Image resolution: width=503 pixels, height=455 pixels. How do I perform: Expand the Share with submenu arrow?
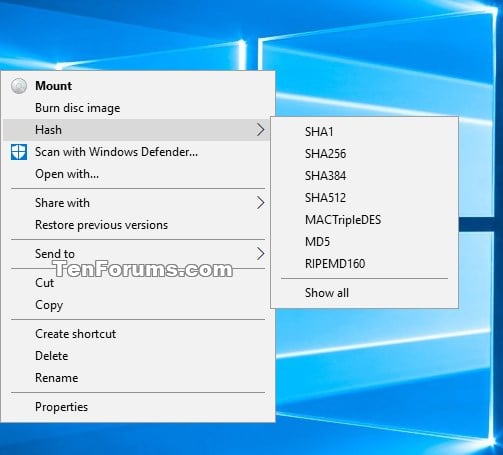click(x=261, y=203)
